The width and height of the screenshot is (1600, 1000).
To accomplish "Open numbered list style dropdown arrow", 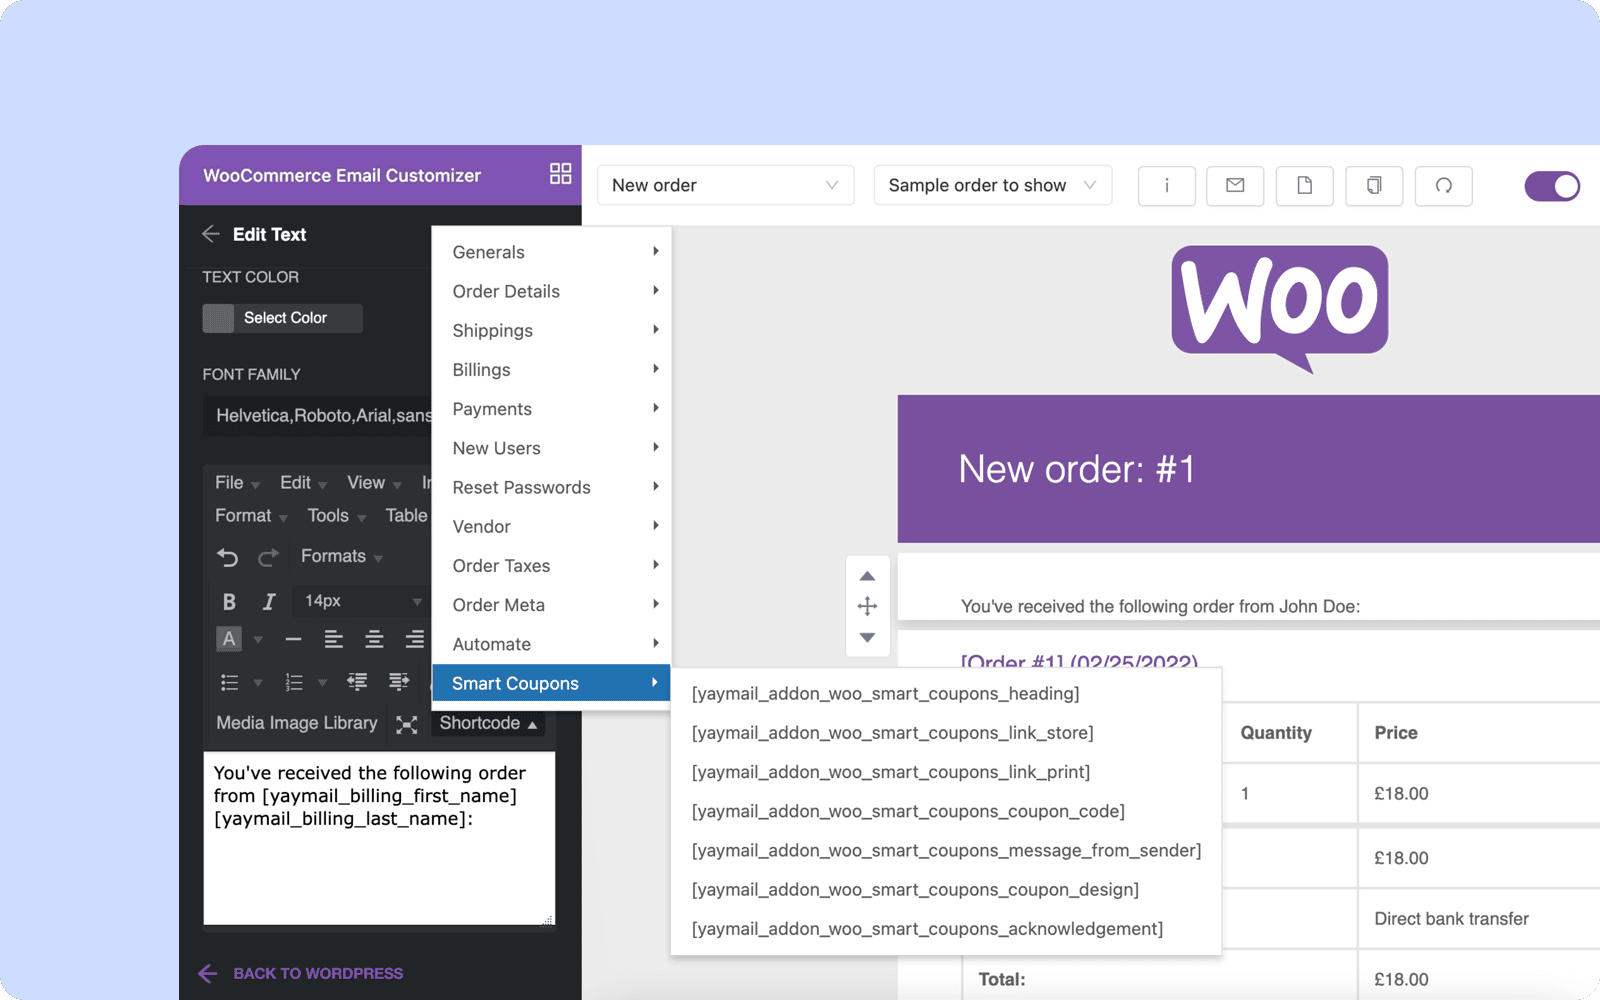I will tap(322, 683).
